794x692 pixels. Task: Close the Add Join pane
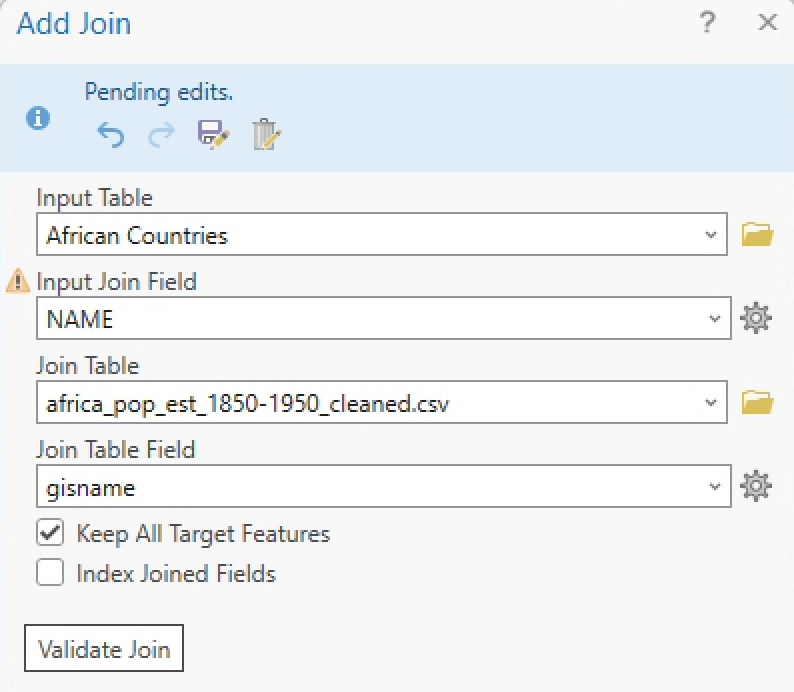pos(768,23)
